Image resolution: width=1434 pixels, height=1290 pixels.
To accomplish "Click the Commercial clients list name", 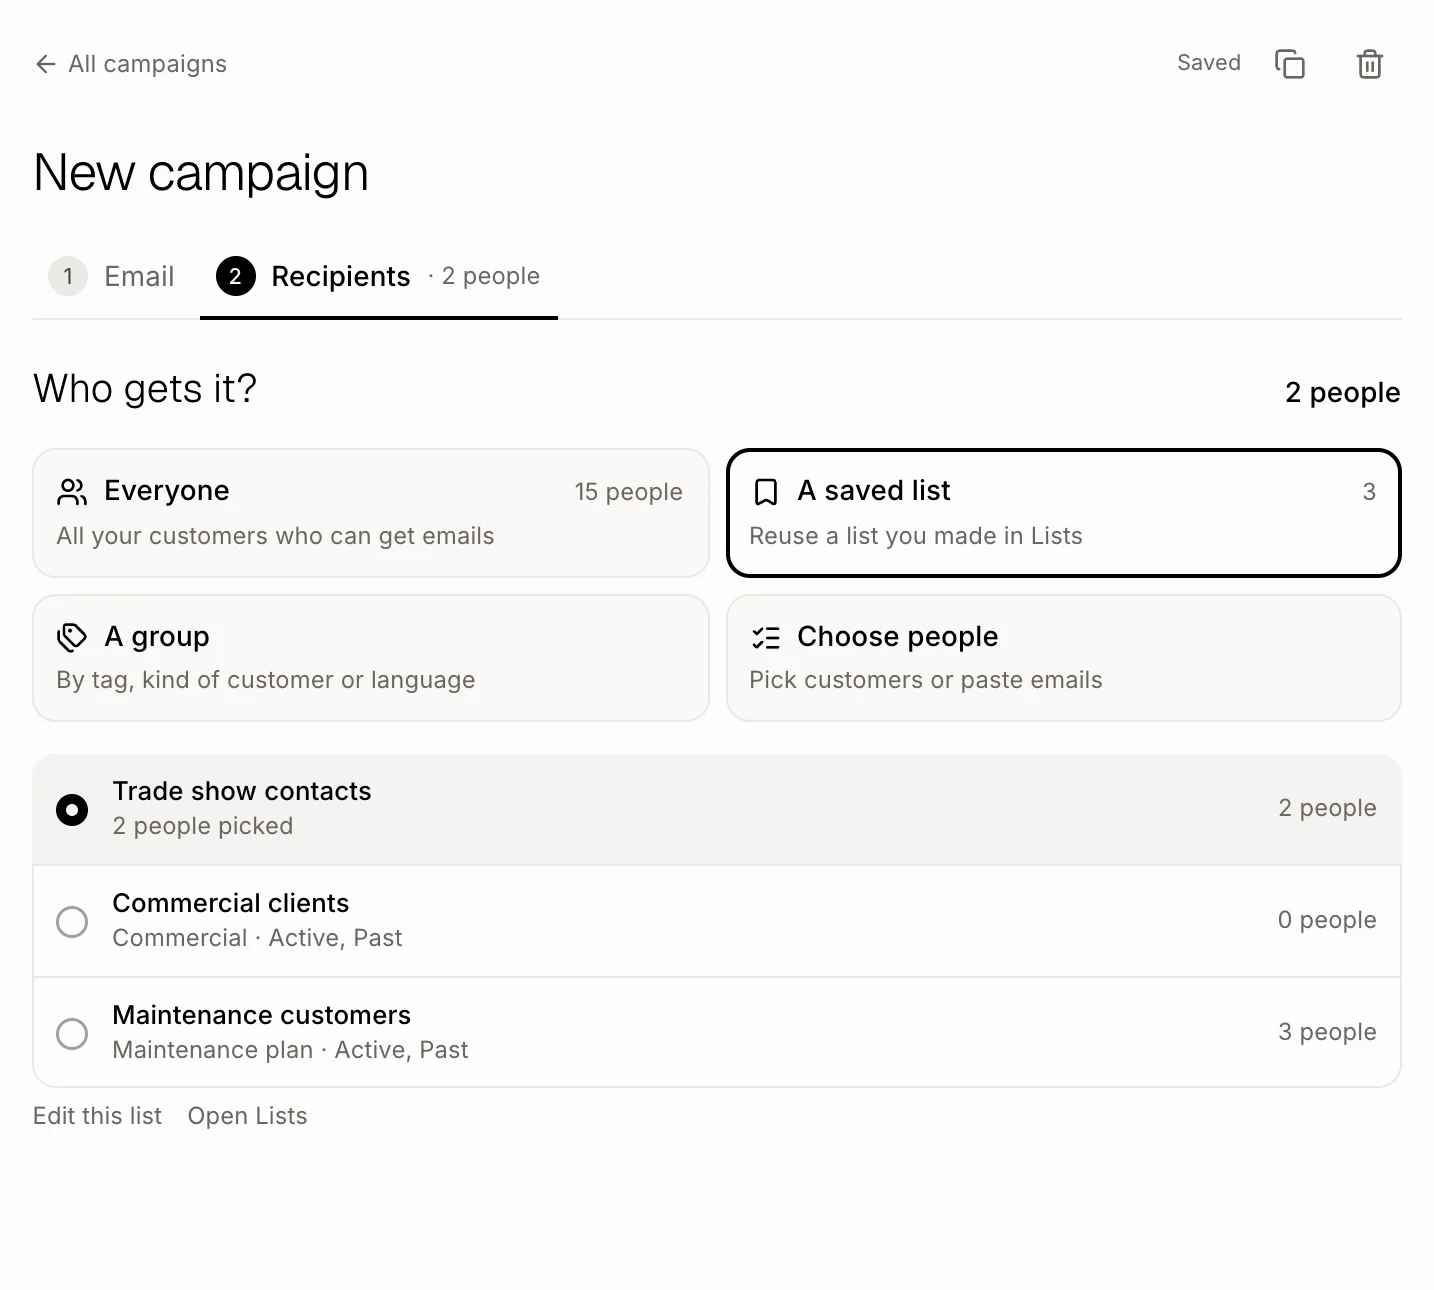I will 231,903.
